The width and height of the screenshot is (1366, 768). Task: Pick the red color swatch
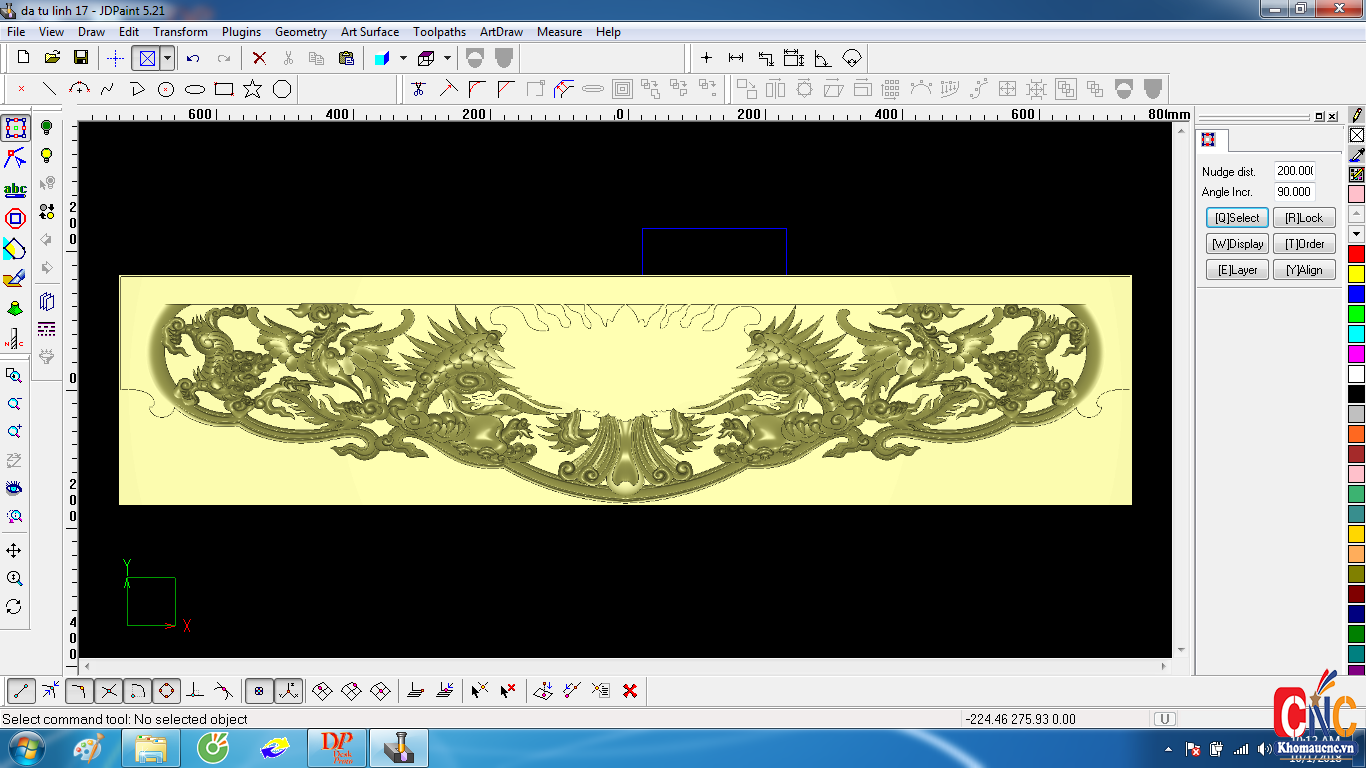[1356, 254]
